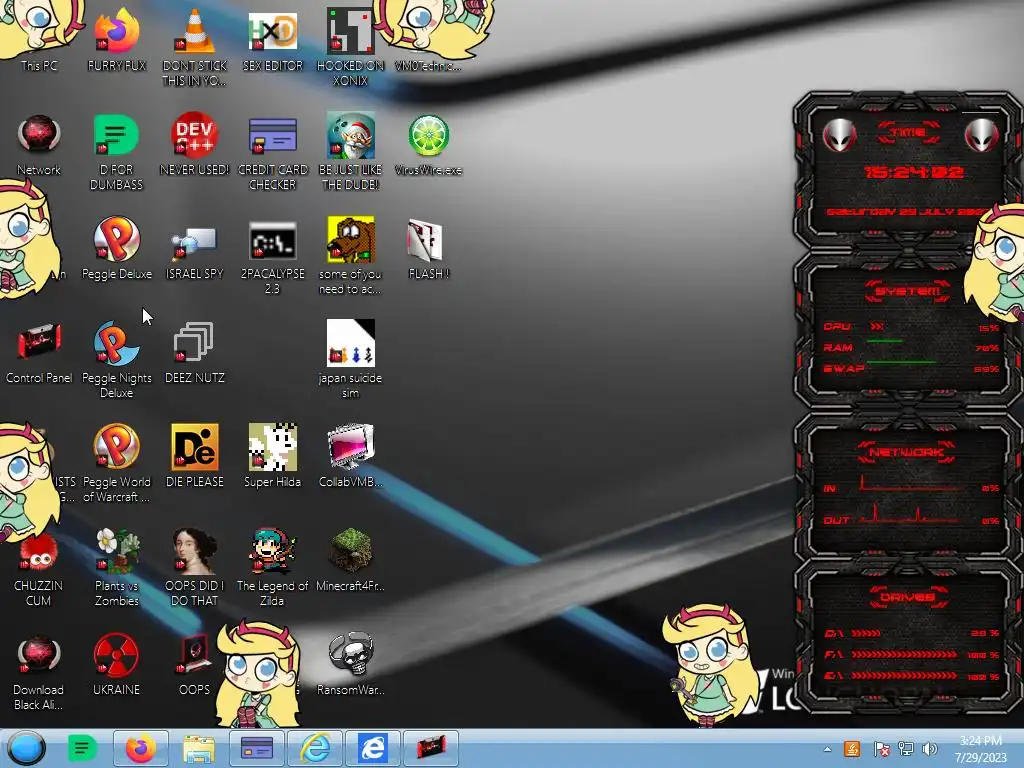This screenshot has width=1024, height=768.
Task: Click the network OUT graph
Action: [910, 515]
